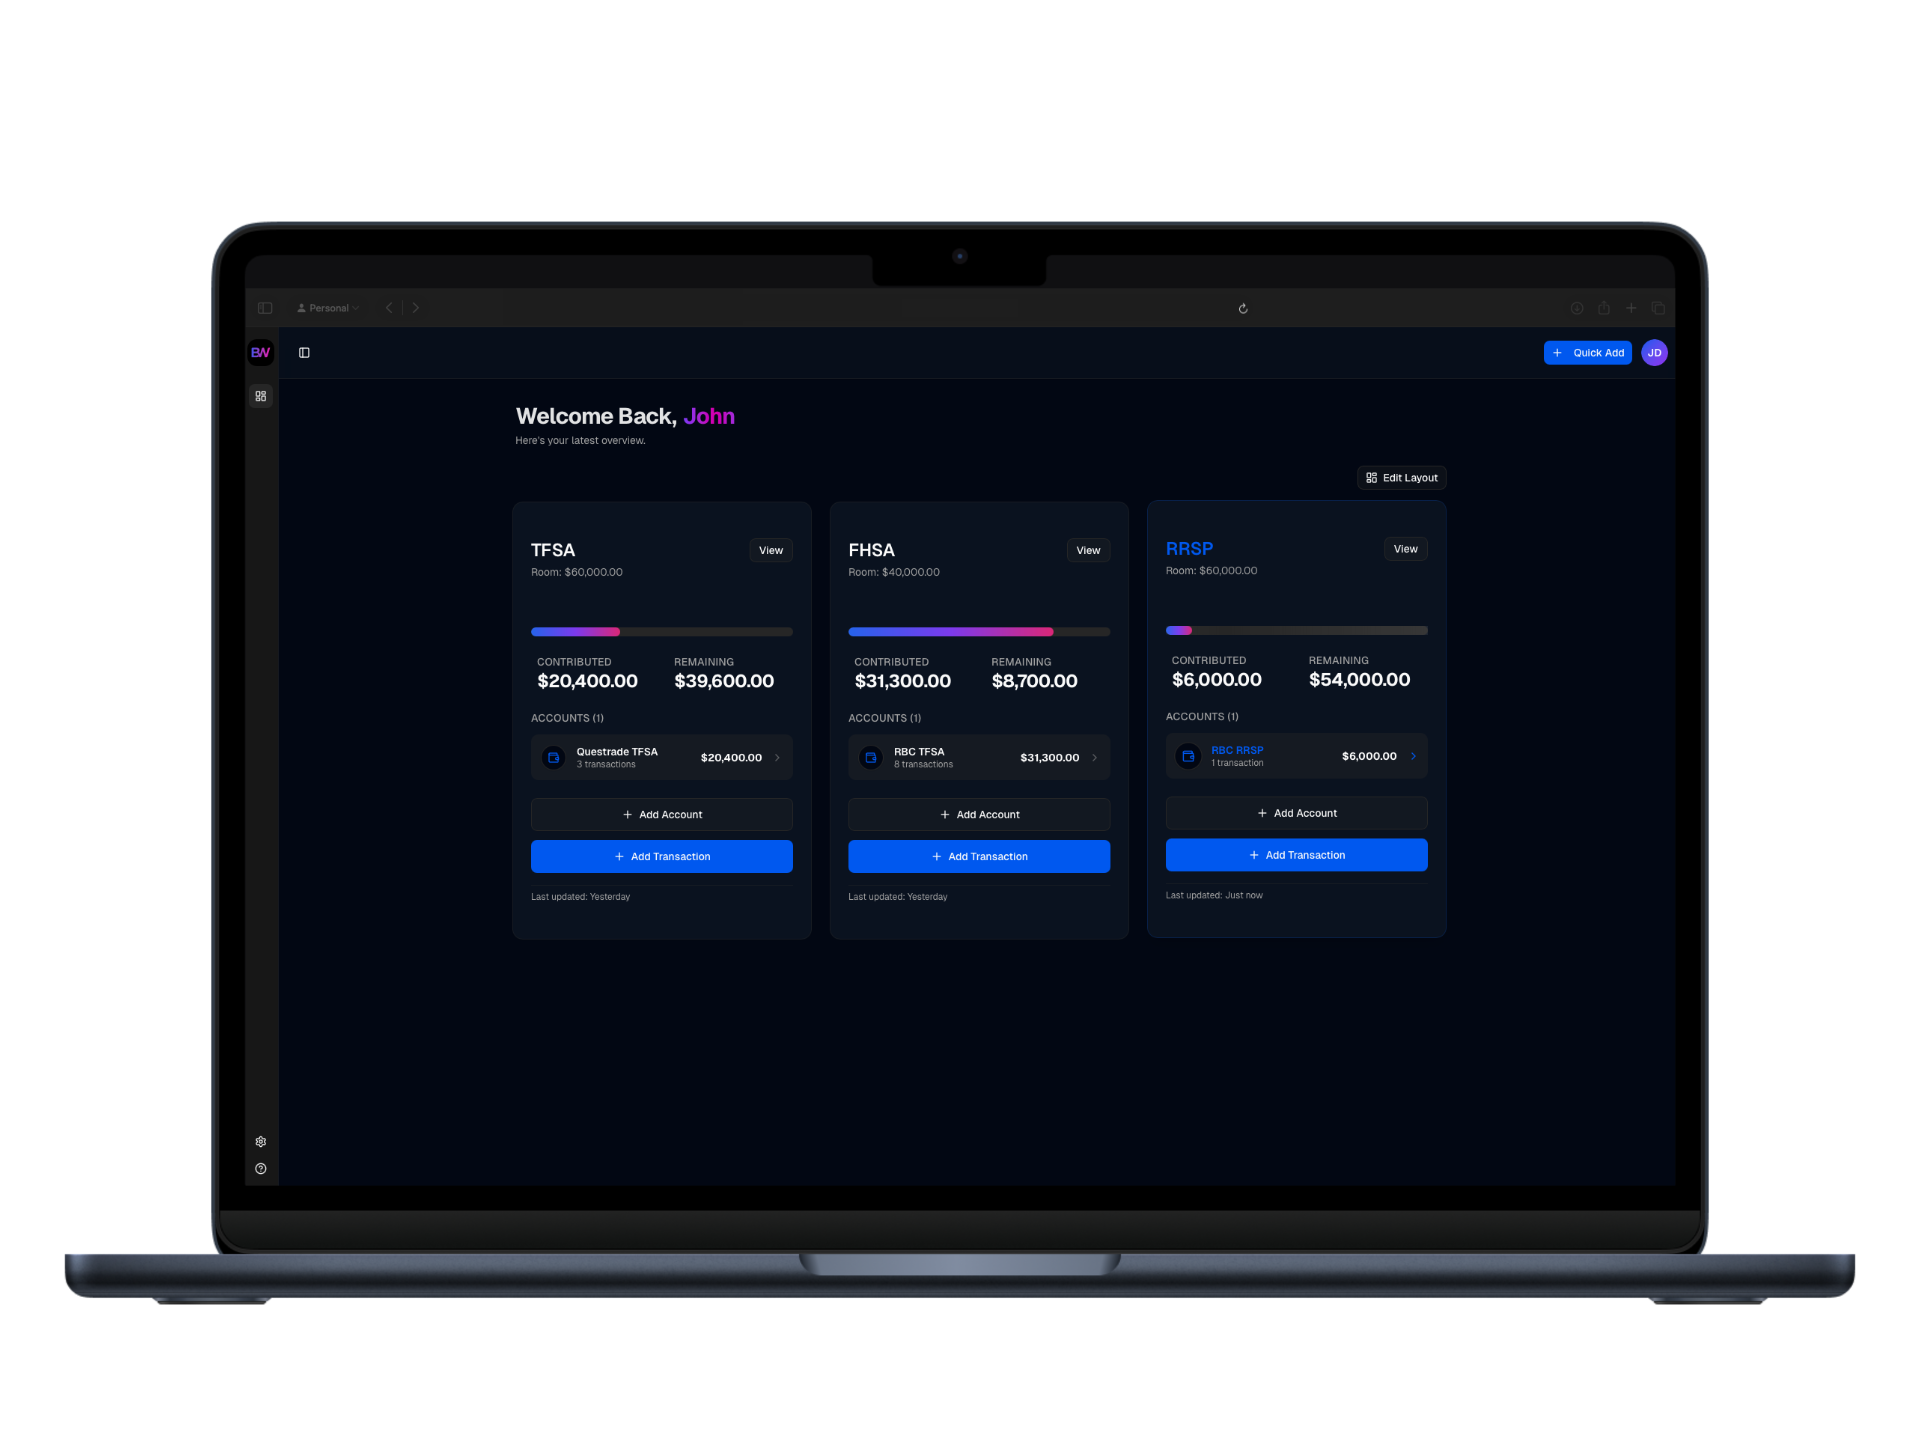This screenshot has width=1920, height=1440.
Task: Click the Quick Add button
Action: pyautogui.click(x=1588, y=352)
